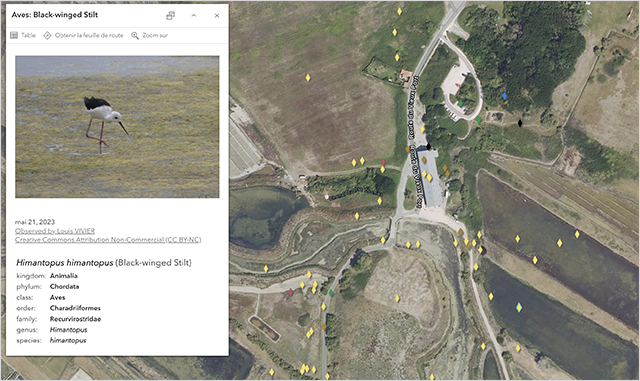The height and width of the screenshot is (381, 640).
Task: Select the kingdom value Animalia
Action: click(64, 276)
